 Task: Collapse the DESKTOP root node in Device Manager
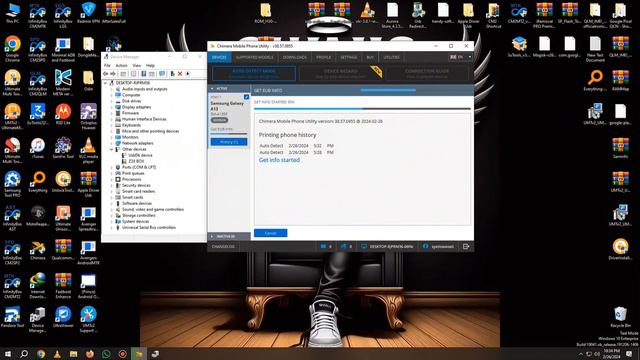pos(105,83)
